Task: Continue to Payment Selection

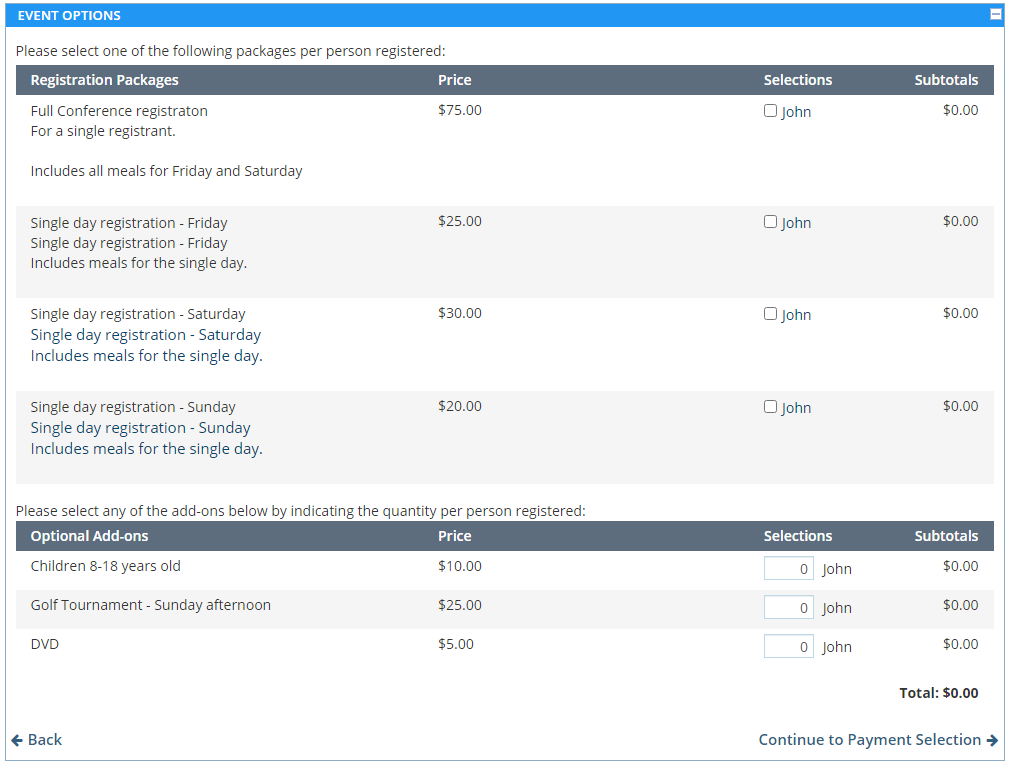Action: pyautogui.click(x=869, y=740)
